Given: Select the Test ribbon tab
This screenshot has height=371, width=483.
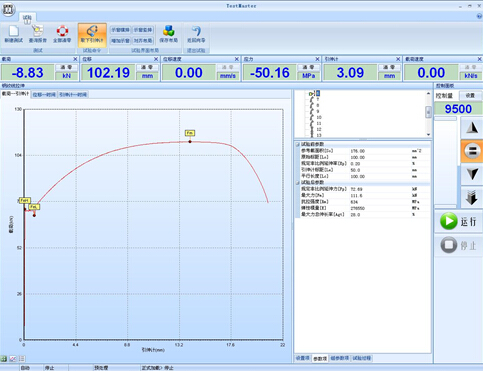Looking at the screenshot, I should pyautogui.click(x=27, y=18).
